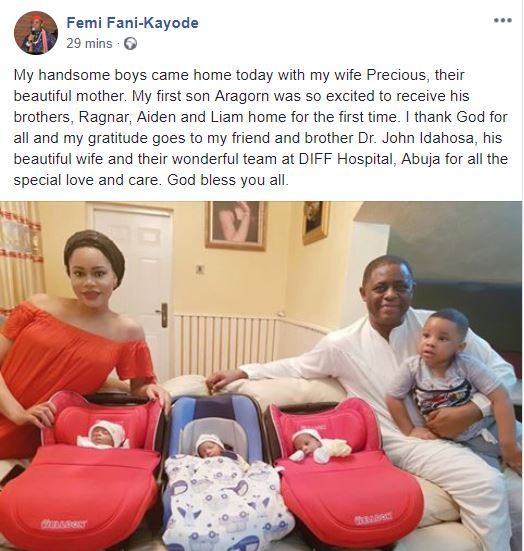524x551 pixels.
Task: Click the door handle in the photo
Action: 163,315
